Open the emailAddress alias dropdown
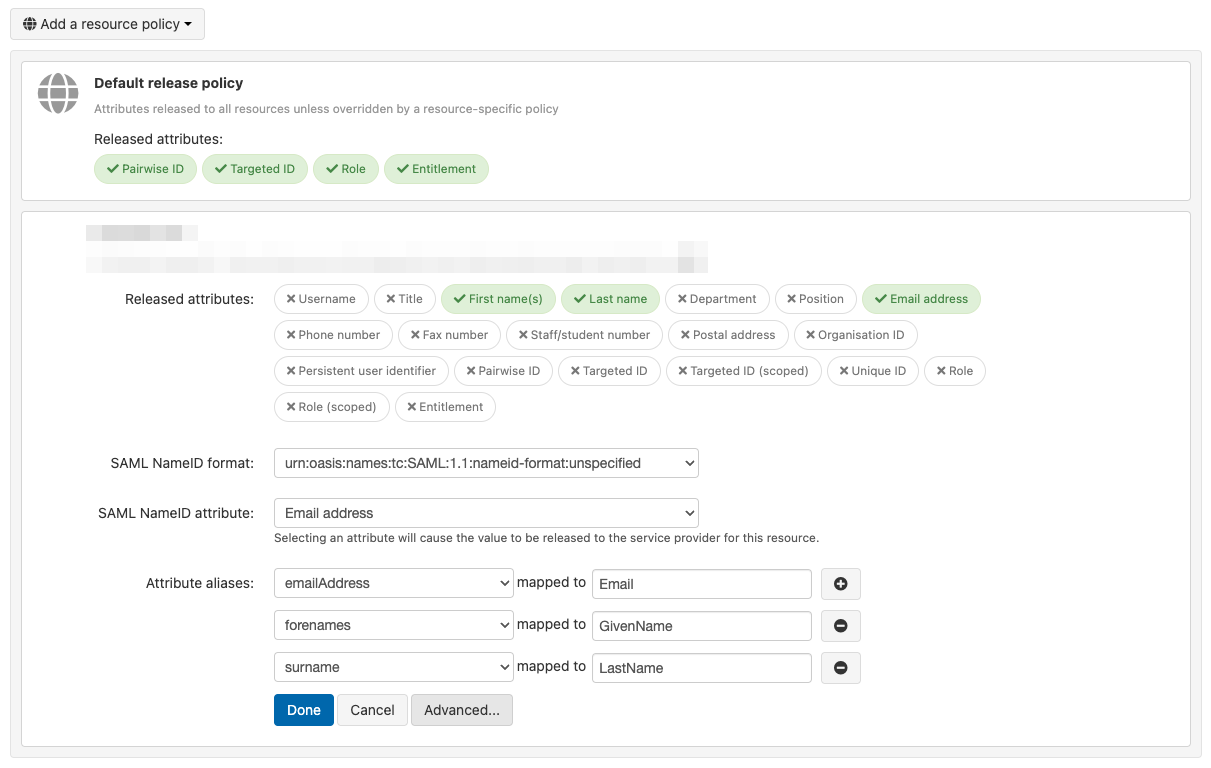This screenshot has height=768, width=1211. click(x=393, y=583)
